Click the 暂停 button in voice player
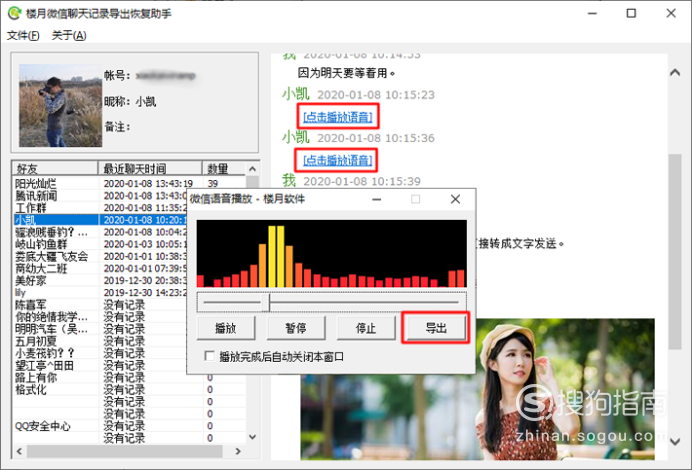692x470 pixels. [x=296, y=328]
